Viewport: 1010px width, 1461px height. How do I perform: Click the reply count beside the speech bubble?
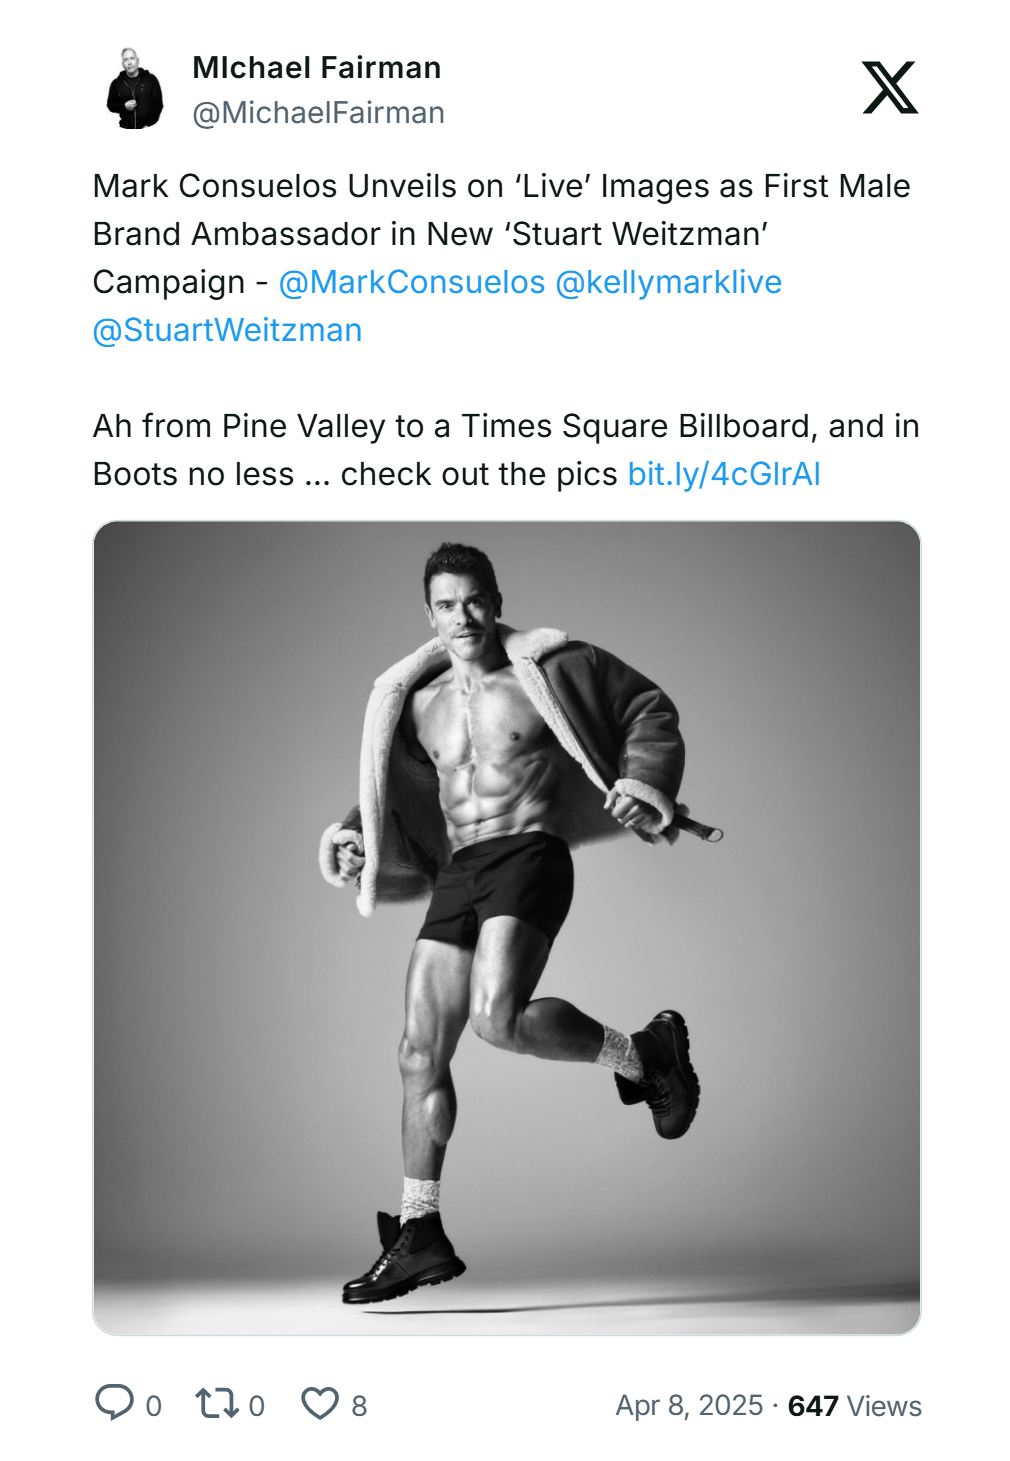(153, 1406)
